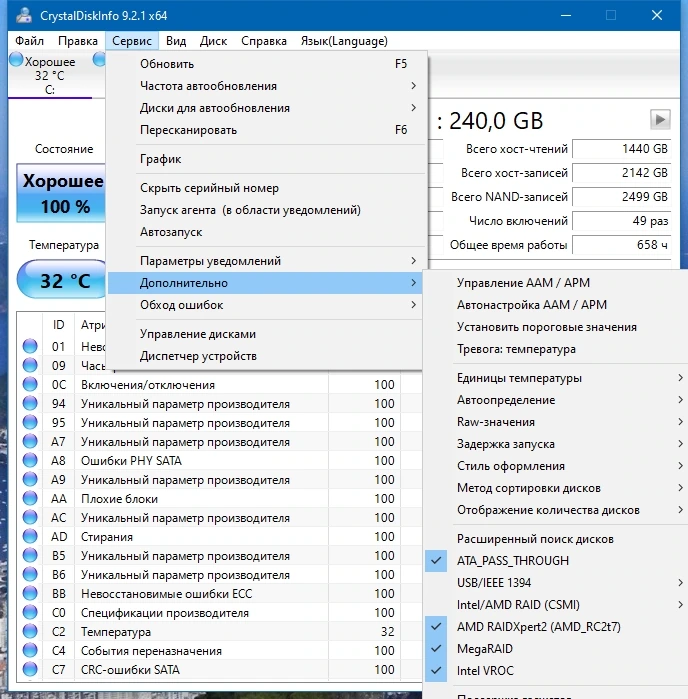Click the ID column header
Viewport: 688px width, 699px height.
(58, 325)
